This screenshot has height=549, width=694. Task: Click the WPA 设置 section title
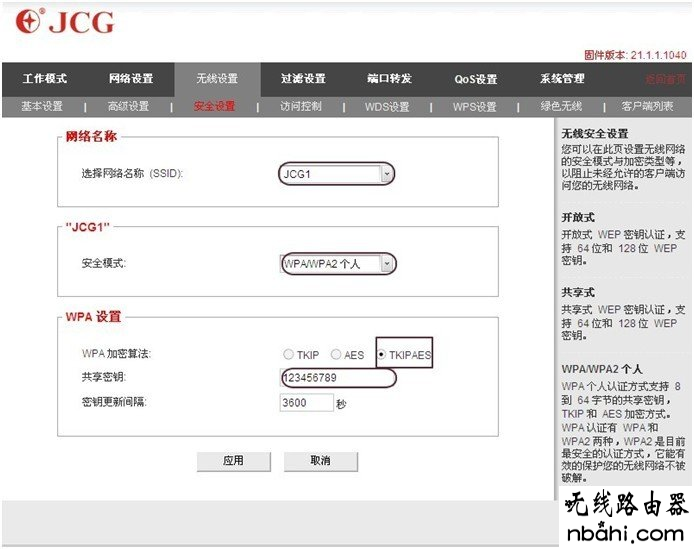click(x=93, y=317)
